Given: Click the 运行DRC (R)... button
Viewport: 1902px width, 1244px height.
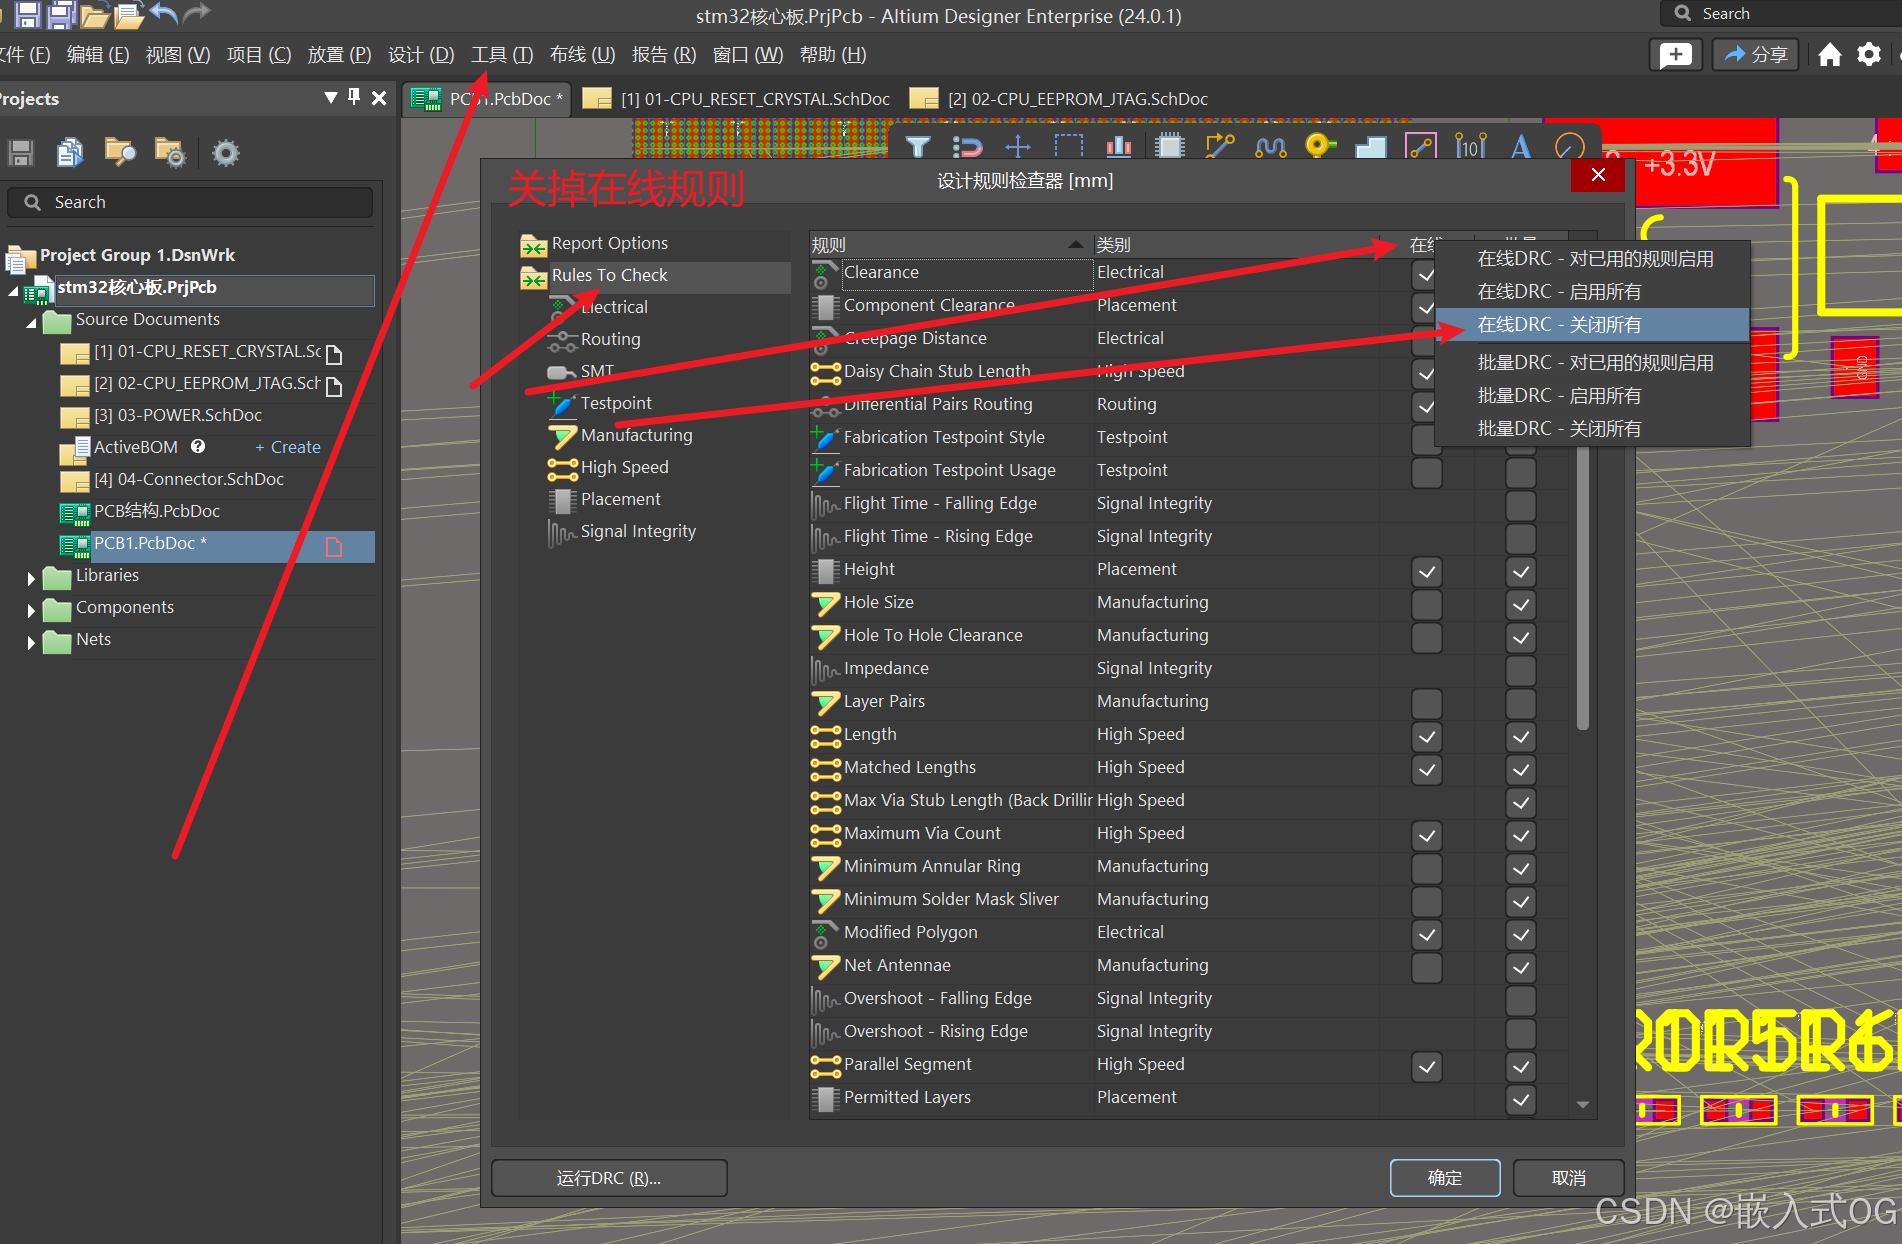Looking at the screenshot, I should click(609, 1178).
